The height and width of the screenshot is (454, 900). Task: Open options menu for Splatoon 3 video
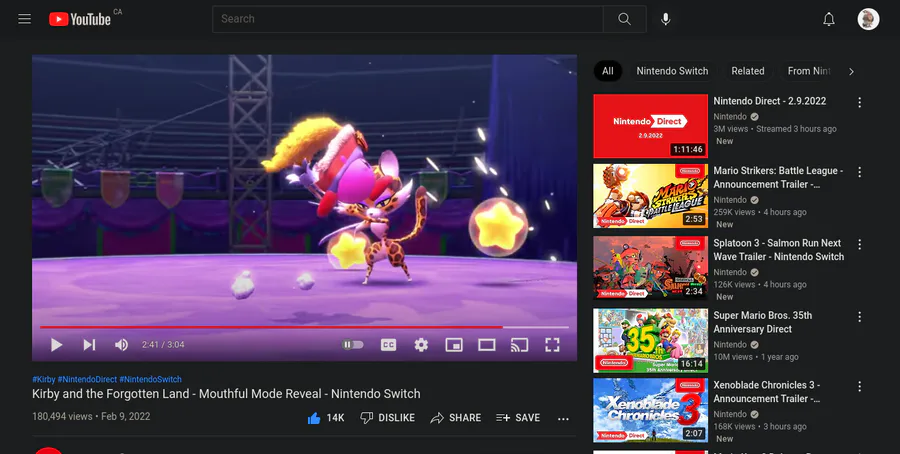[x=859, y=245]
